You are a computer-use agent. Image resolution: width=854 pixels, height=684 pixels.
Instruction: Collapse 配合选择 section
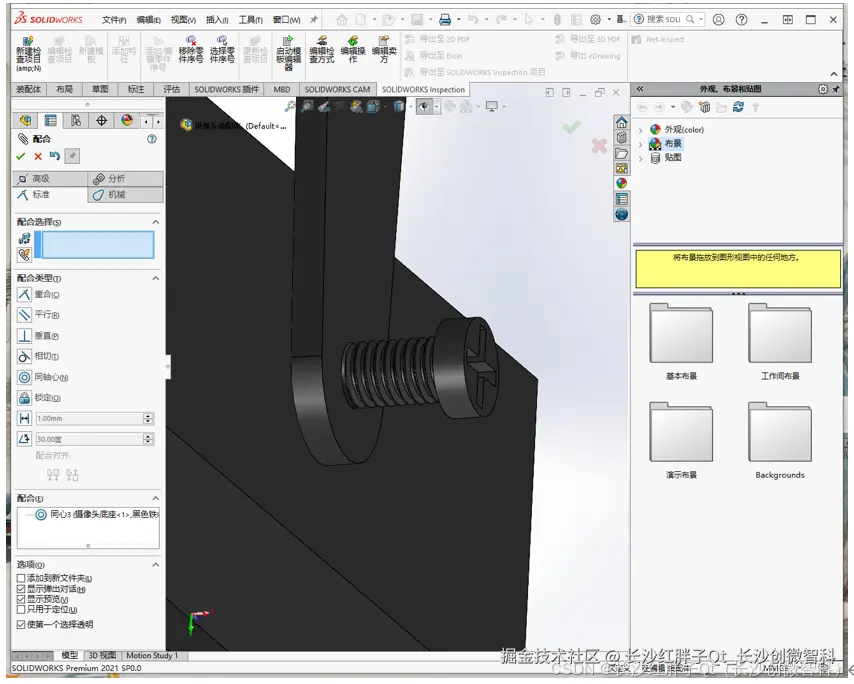(156, 222)
